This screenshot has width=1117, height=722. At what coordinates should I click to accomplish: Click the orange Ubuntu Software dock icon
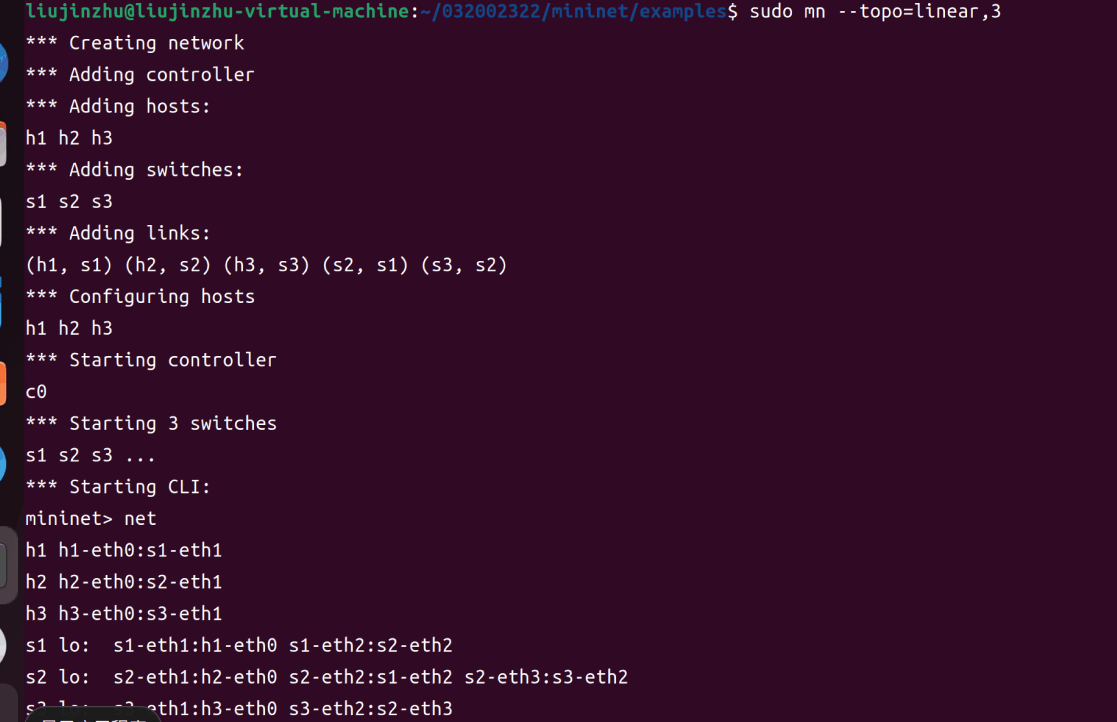coord(3,384)
